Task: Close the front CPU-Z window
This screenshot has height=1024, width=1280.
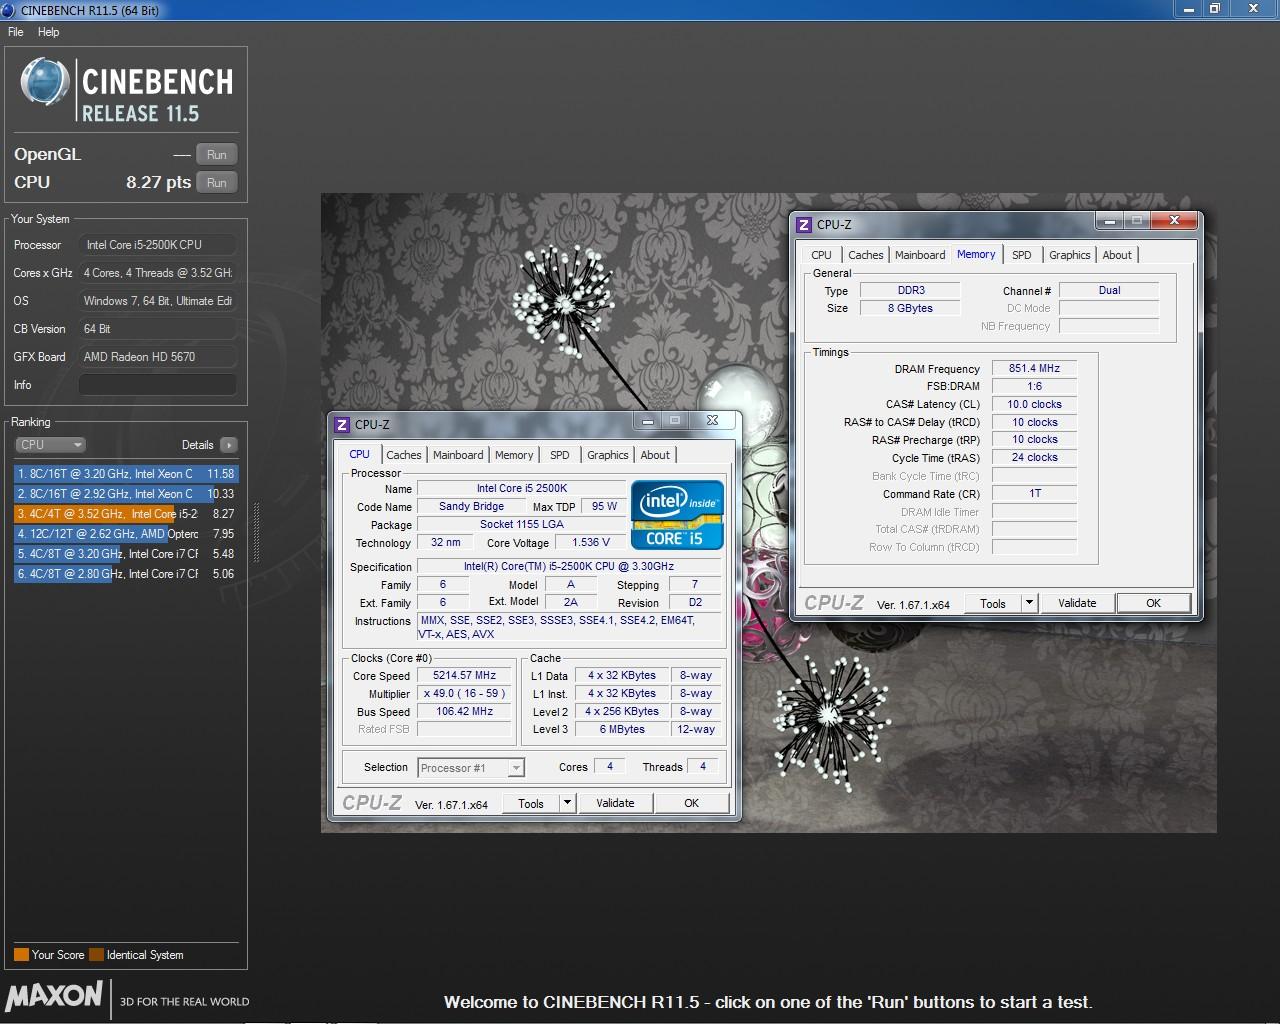Action: pos(712,421)
